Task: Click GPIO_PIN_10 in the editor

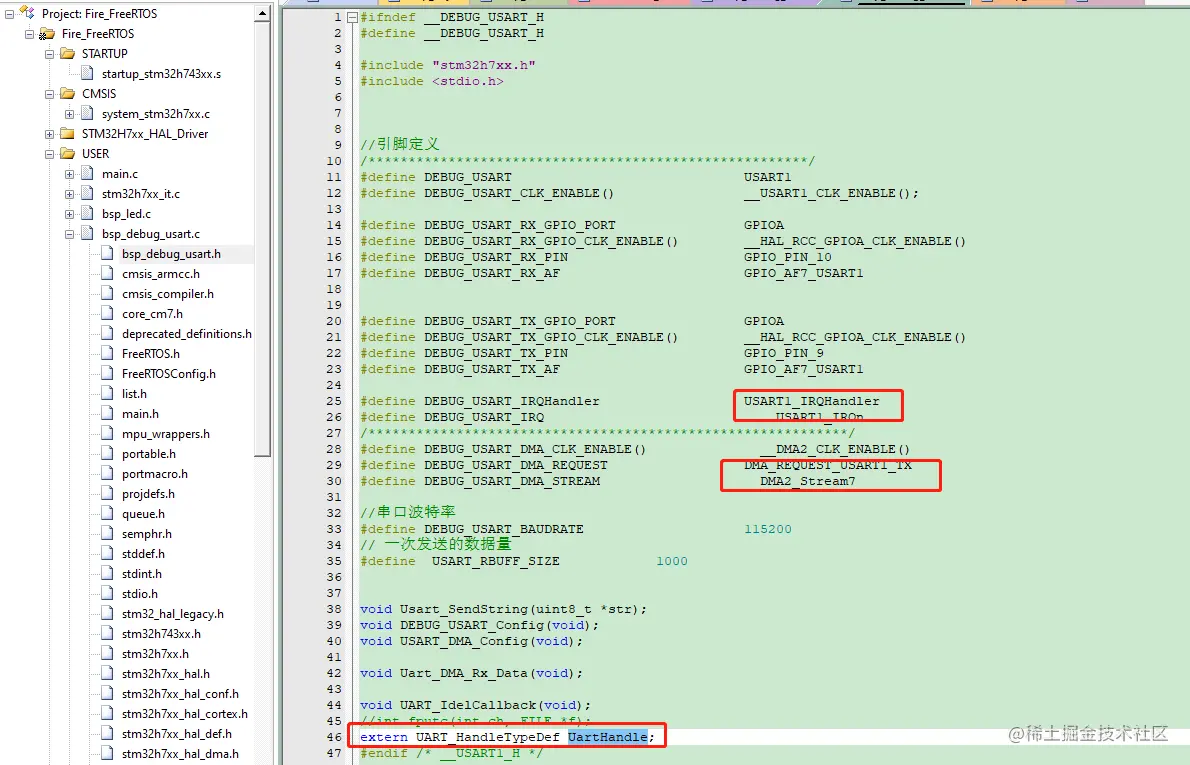Action: point(788,257)
